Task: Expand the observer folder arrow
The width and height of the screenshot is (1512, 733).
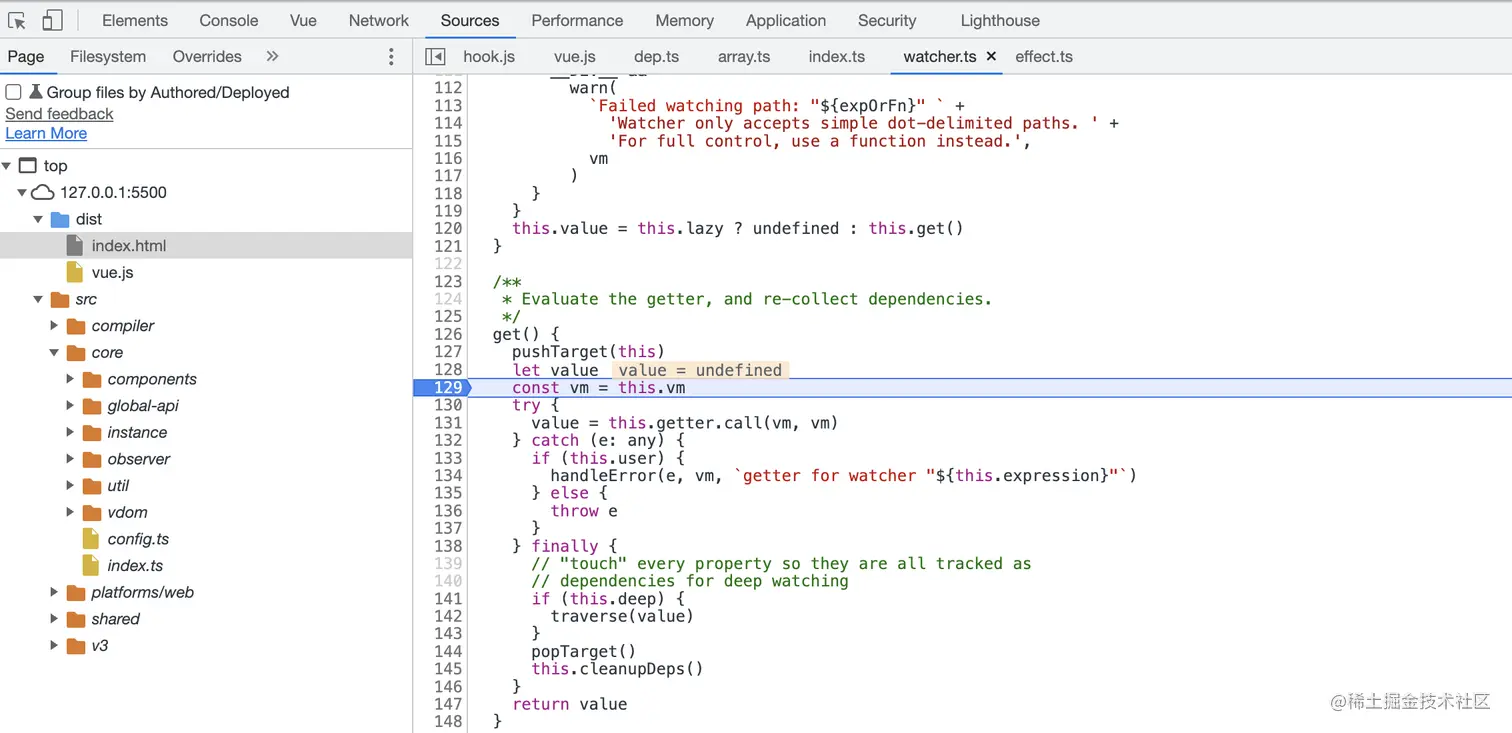Action: point(71,459)
